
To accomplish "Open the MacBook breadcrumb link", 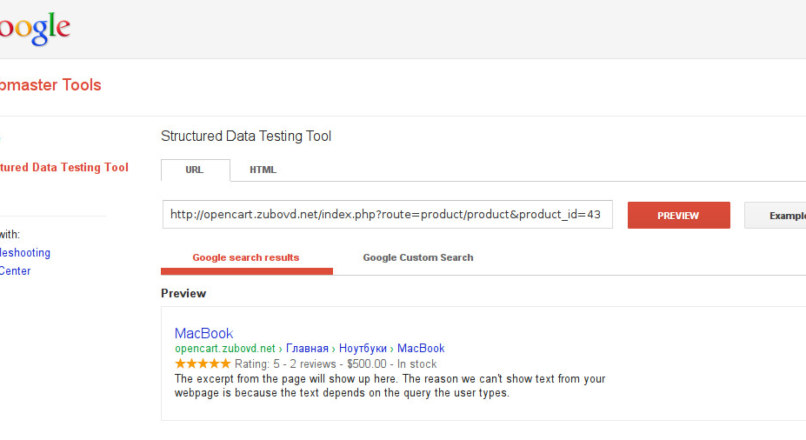I will click(420, 349).
